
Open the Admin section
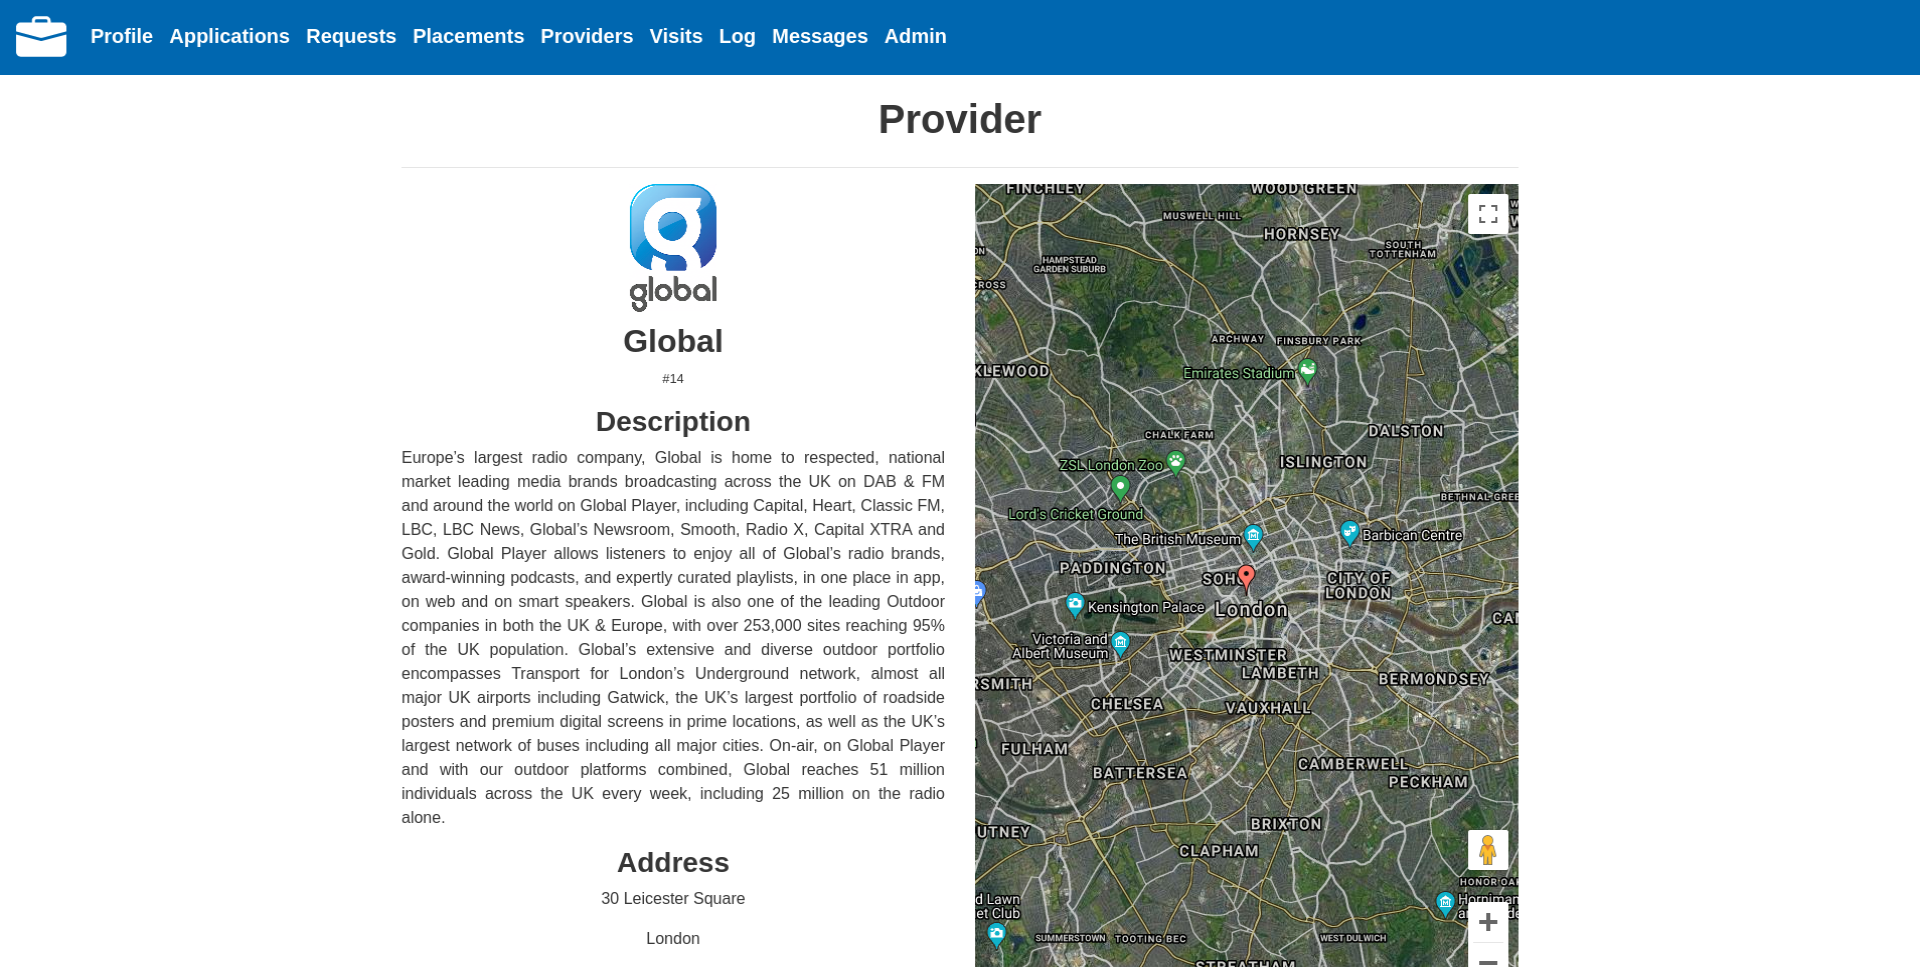click(x=915, y=36)
